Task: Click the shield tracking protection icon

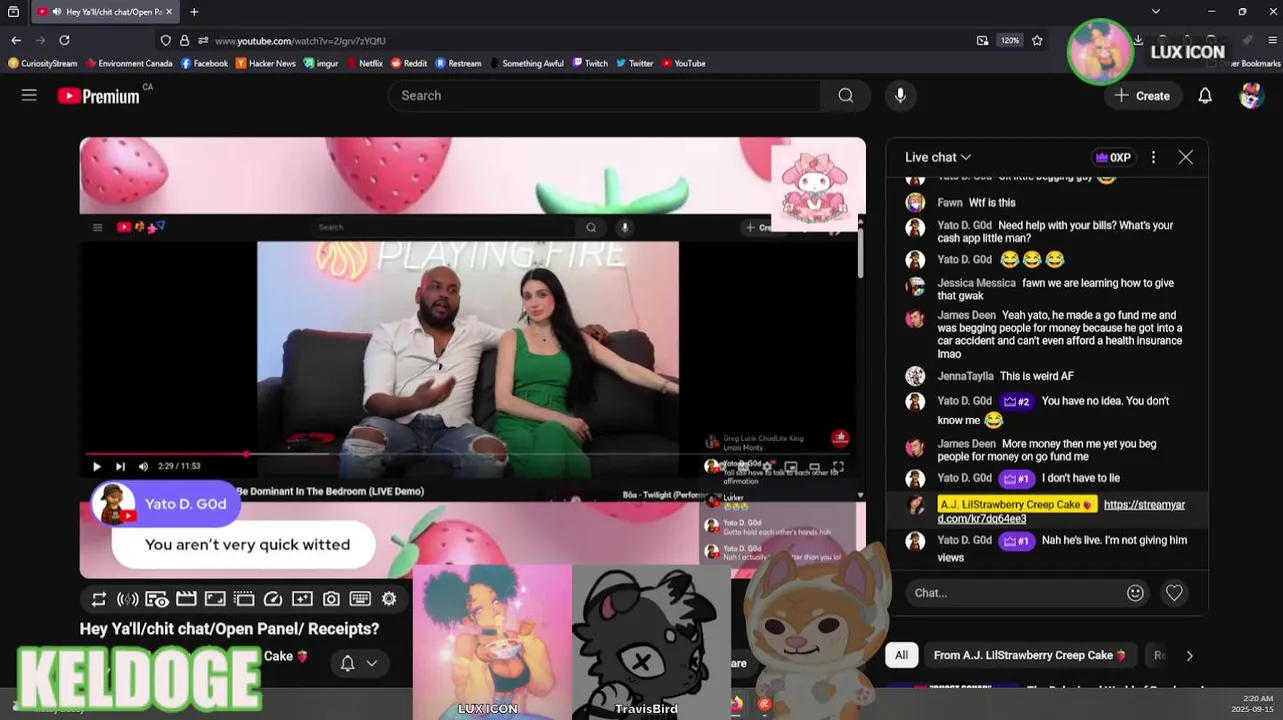Action: click(166, 40)
